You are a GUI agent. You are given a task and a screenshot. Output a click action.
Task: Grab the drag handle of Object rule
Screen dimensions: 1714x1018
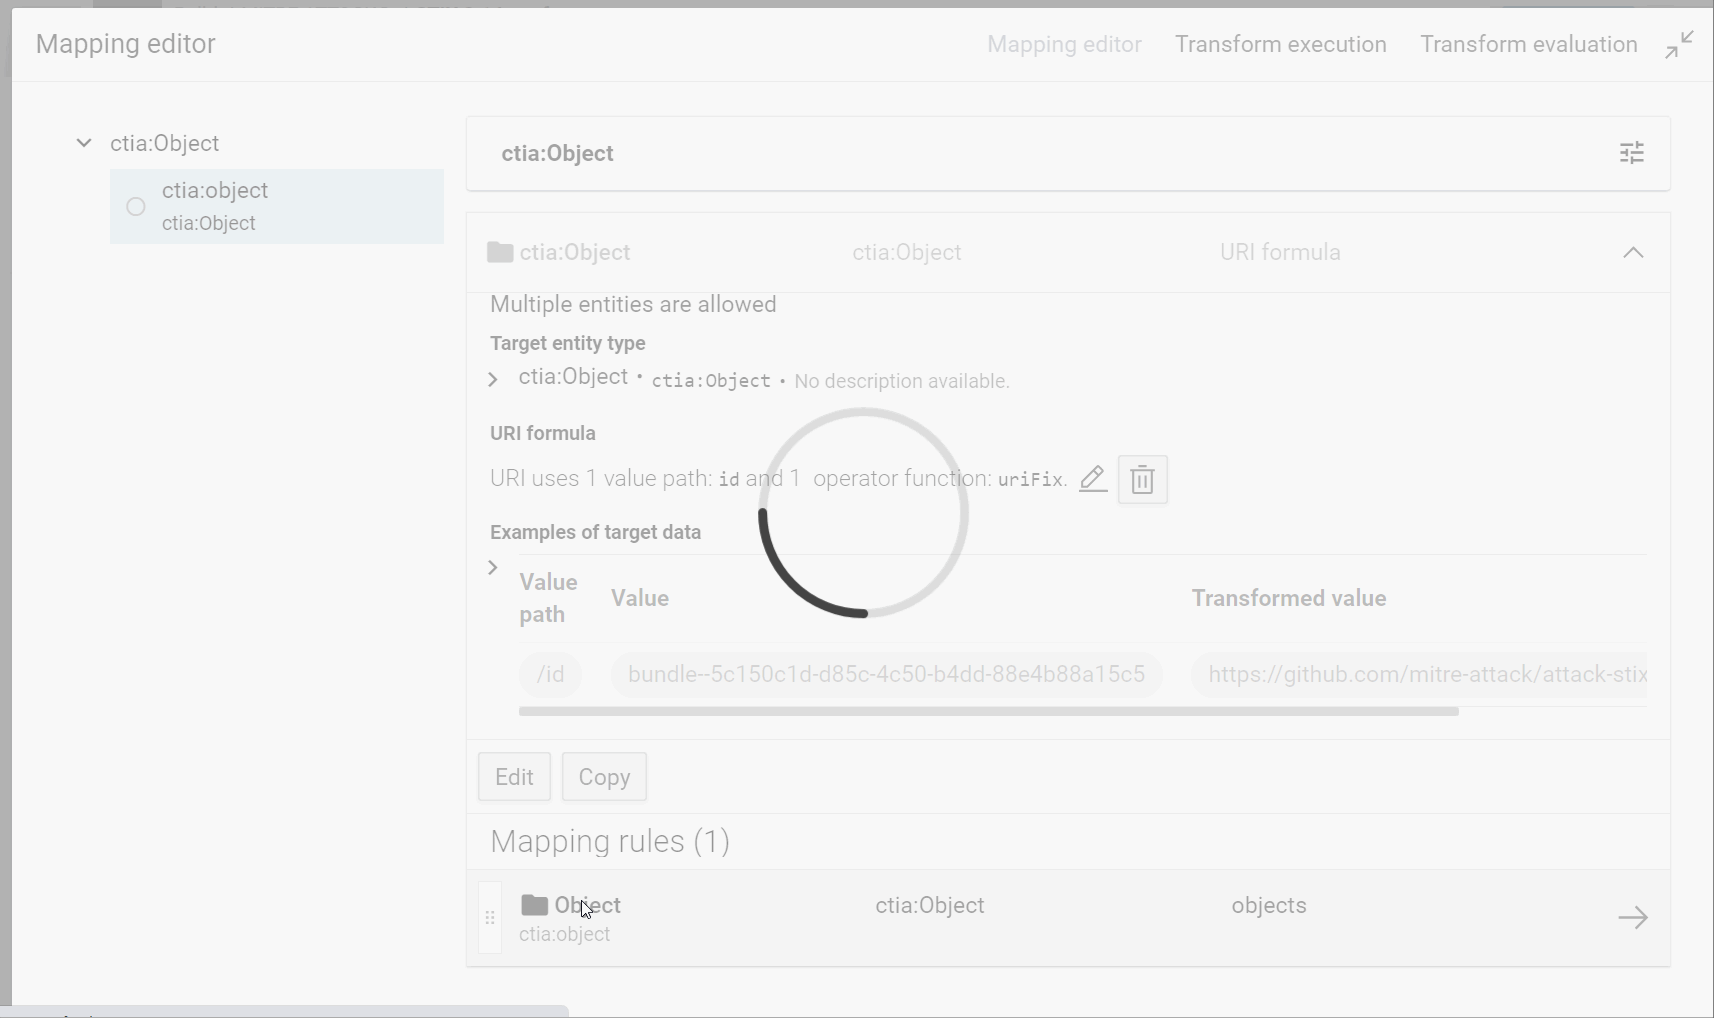[490, 917]
